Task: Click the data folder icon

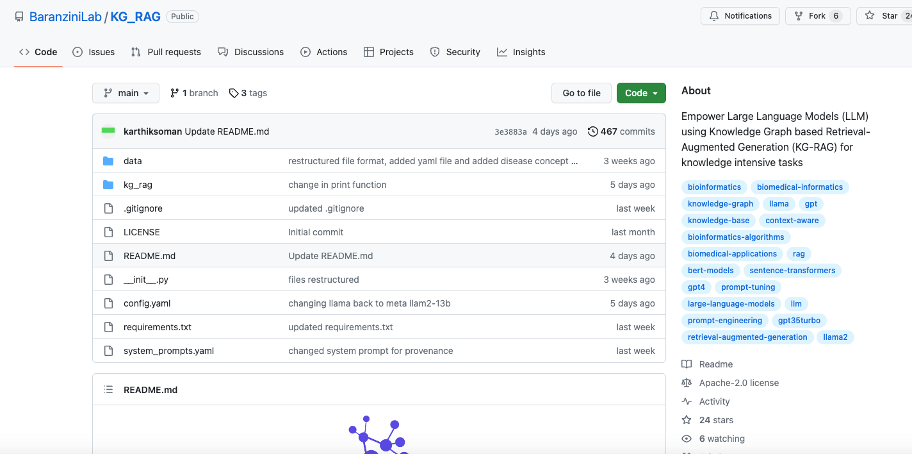Action: click(x=108, y=161)
